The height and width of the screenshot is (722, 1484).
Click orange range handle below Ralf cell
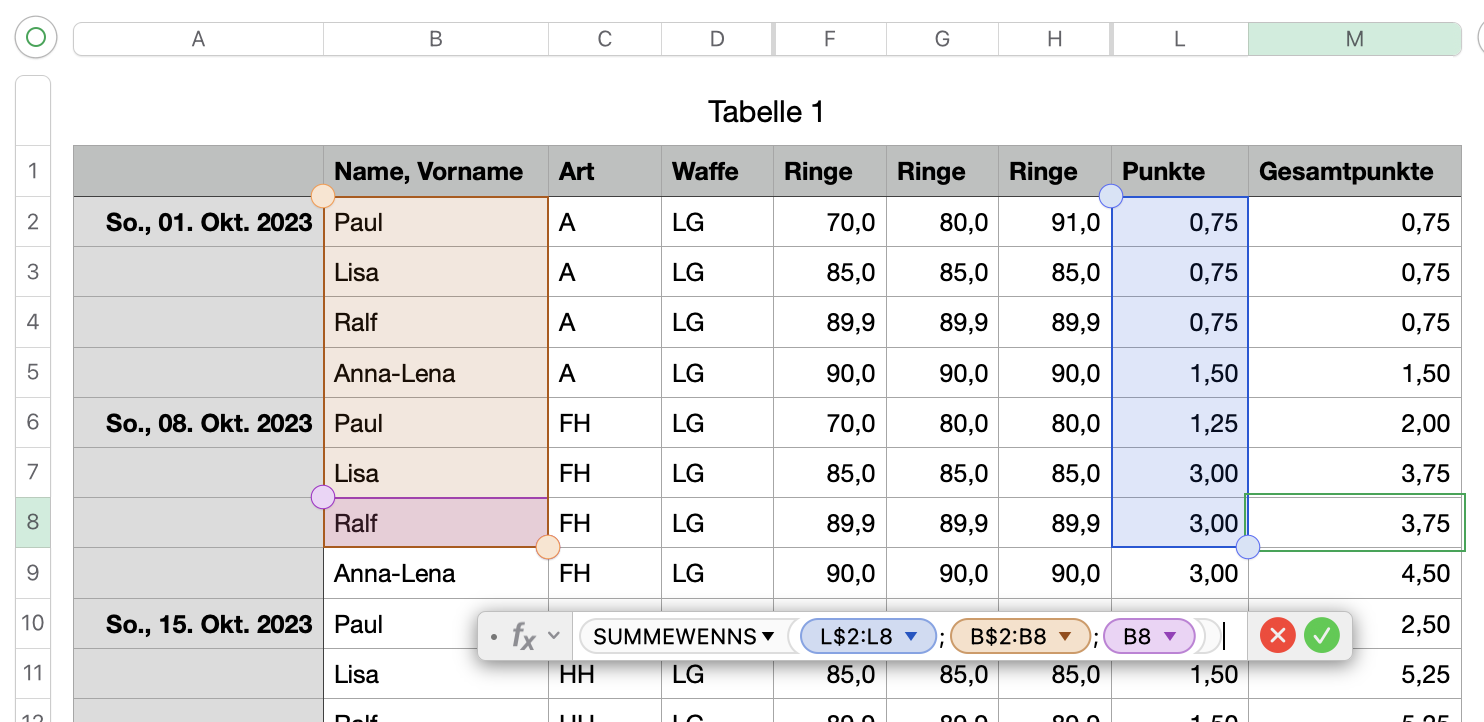[548, 547]
